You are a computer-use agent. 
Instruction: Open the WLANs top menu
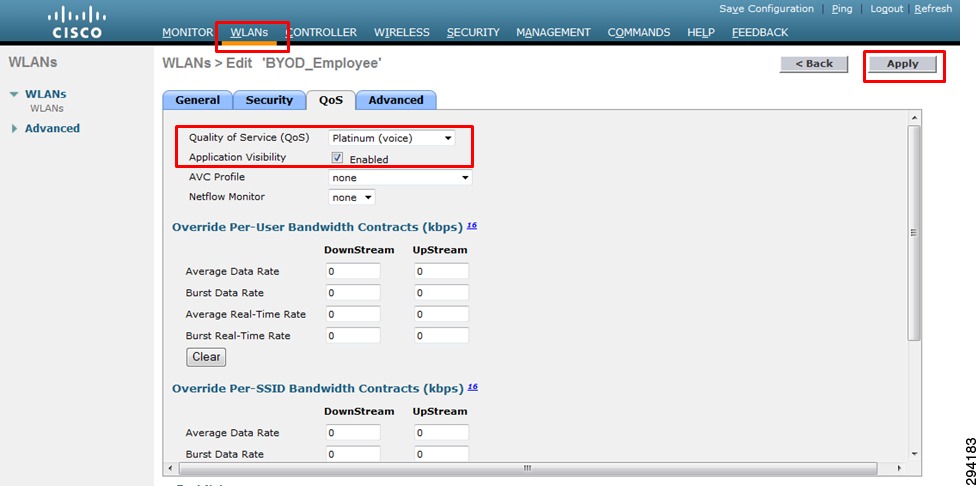249,32
